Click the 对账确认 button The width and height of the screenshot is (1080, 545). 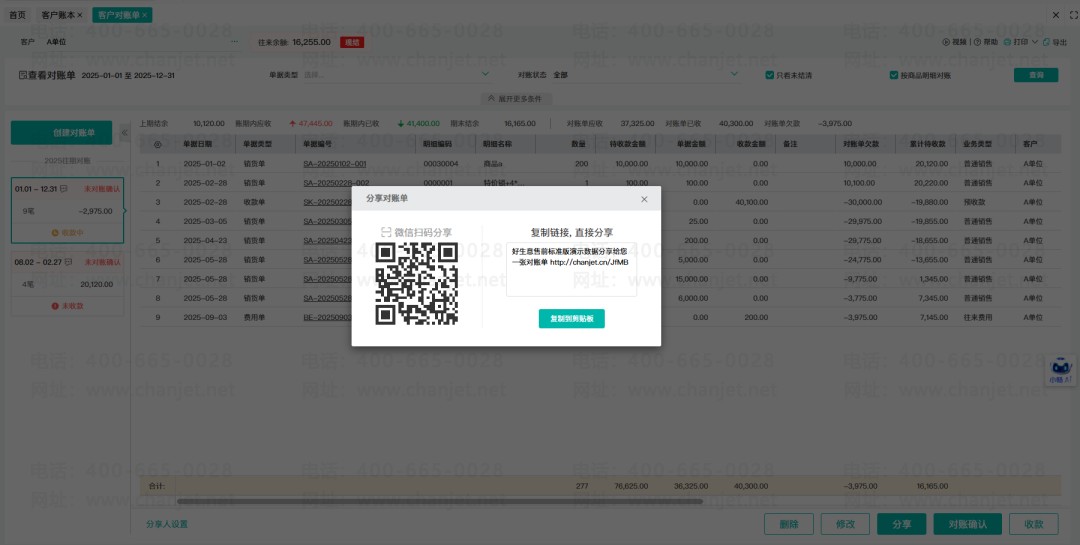(967, 524)
